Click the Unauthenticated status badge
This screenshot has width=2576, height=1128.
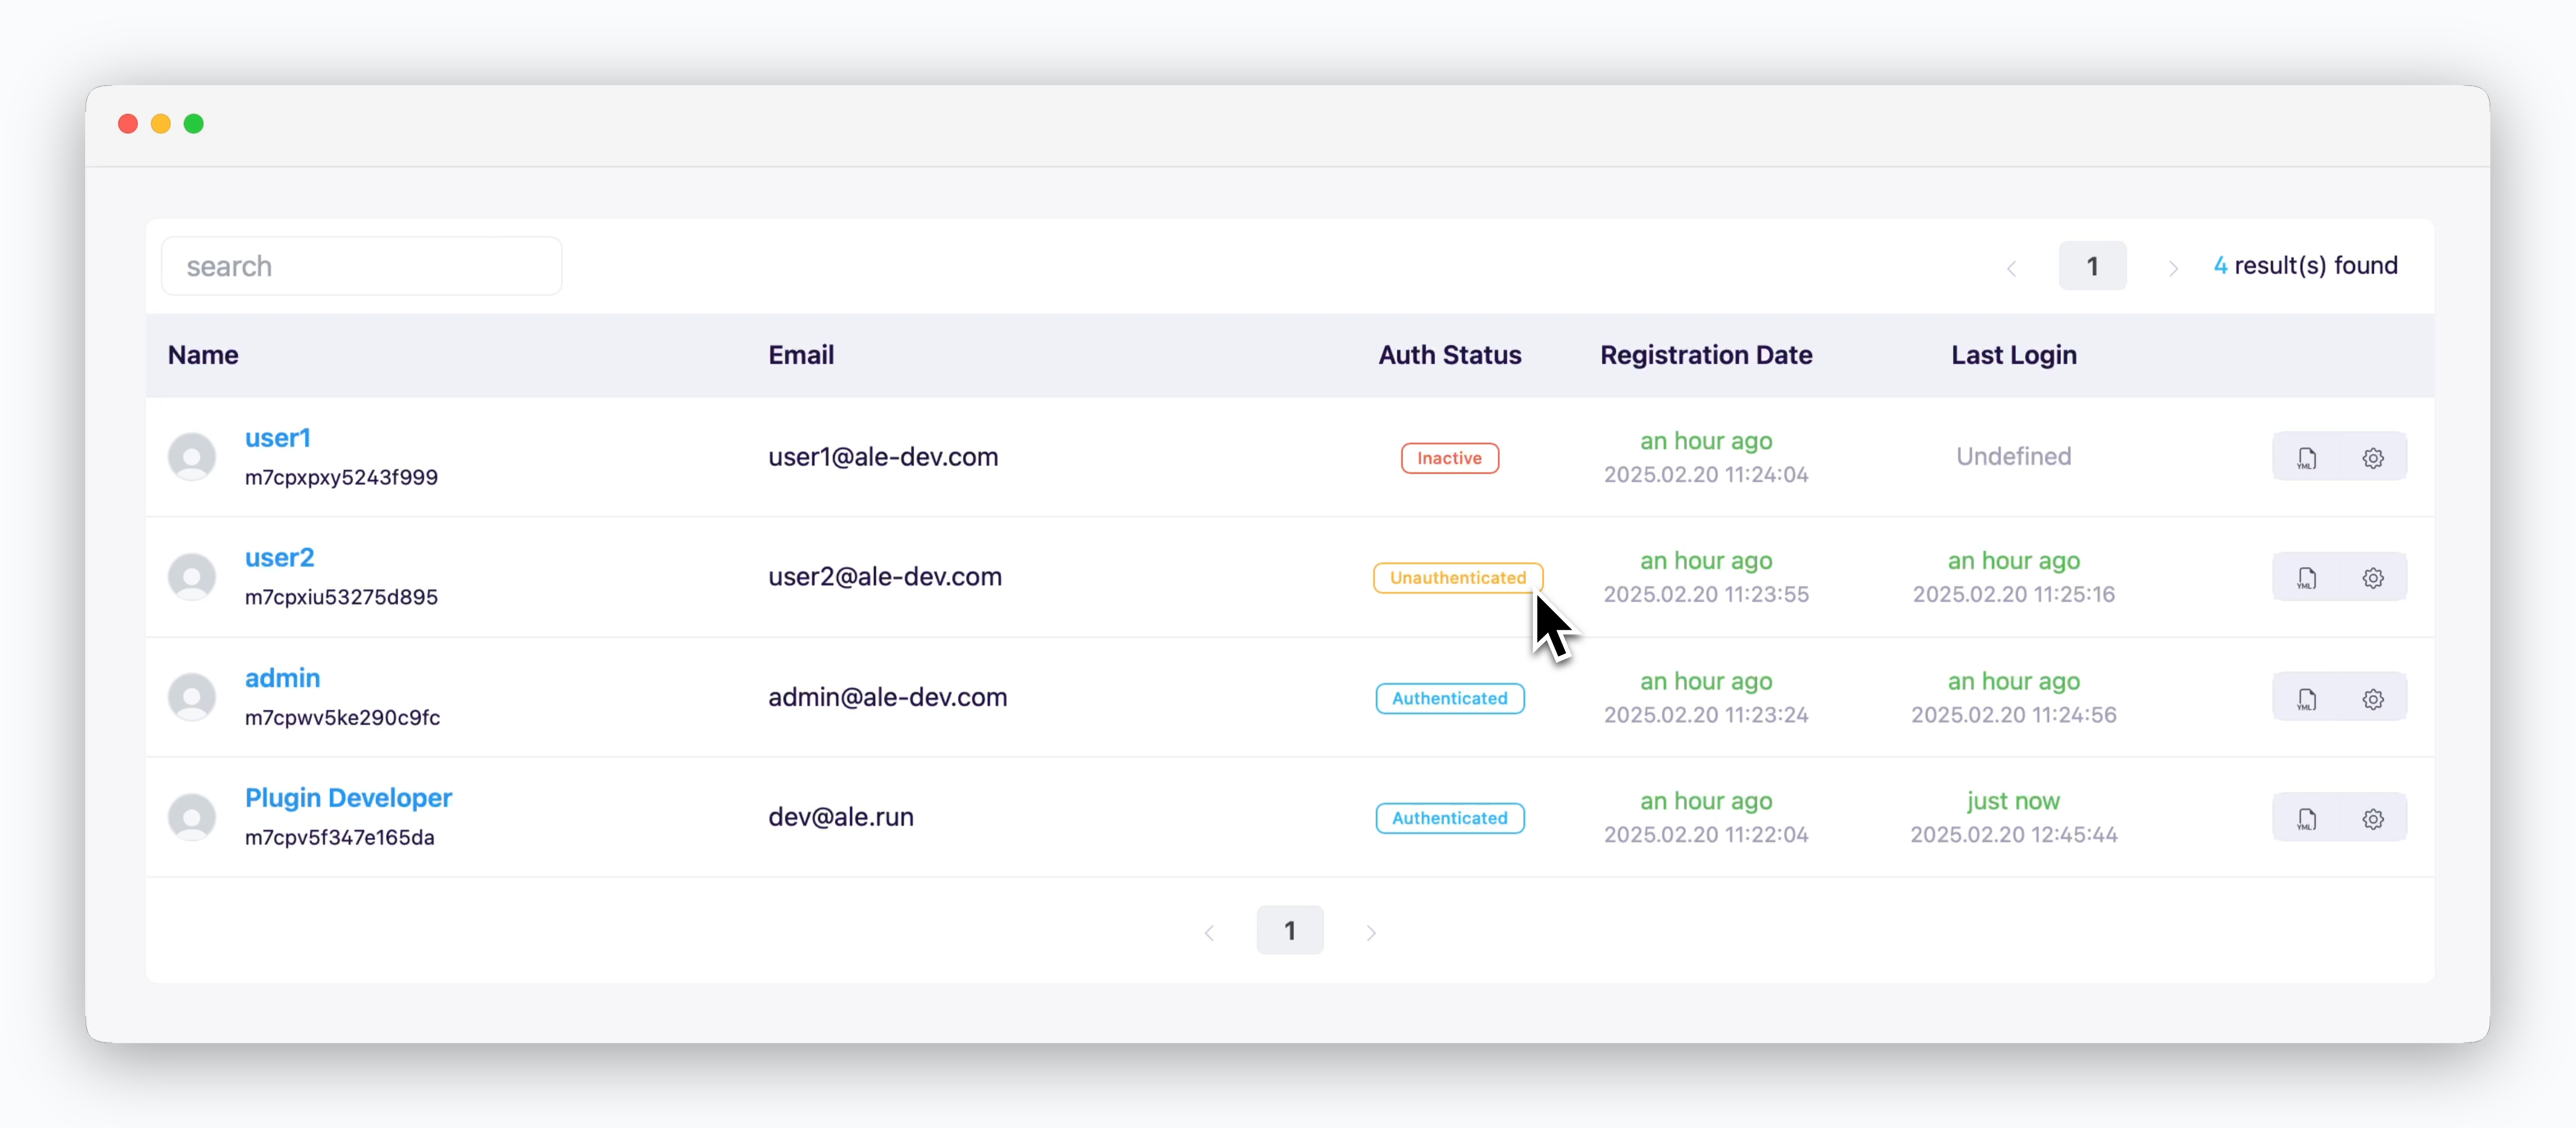(x=1457, y=578)
